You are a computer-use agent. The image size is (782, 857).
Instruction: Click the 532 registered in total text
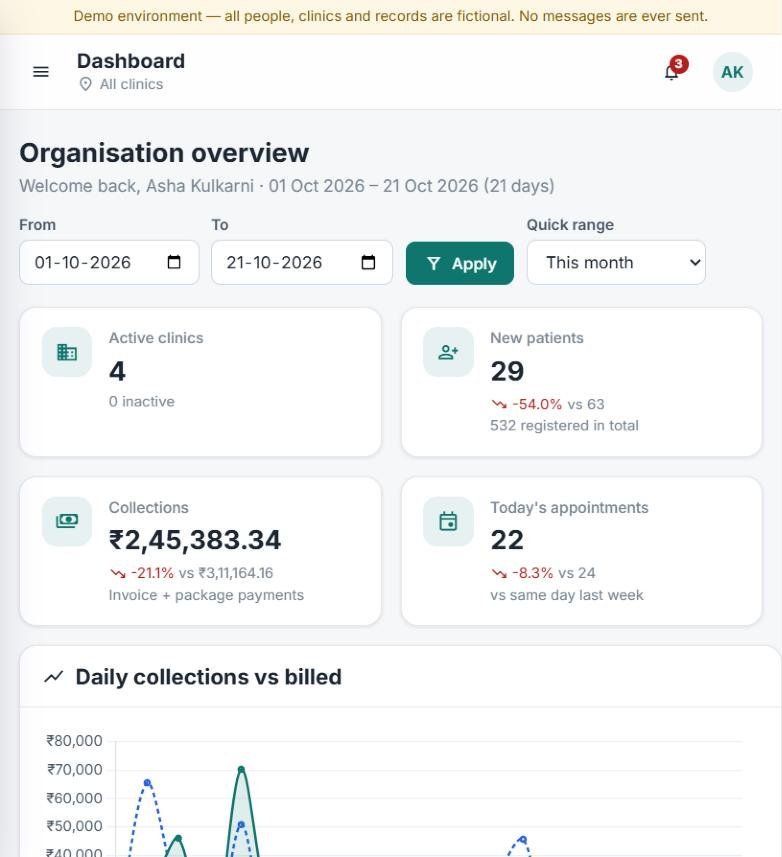click(x=564, y=426)
